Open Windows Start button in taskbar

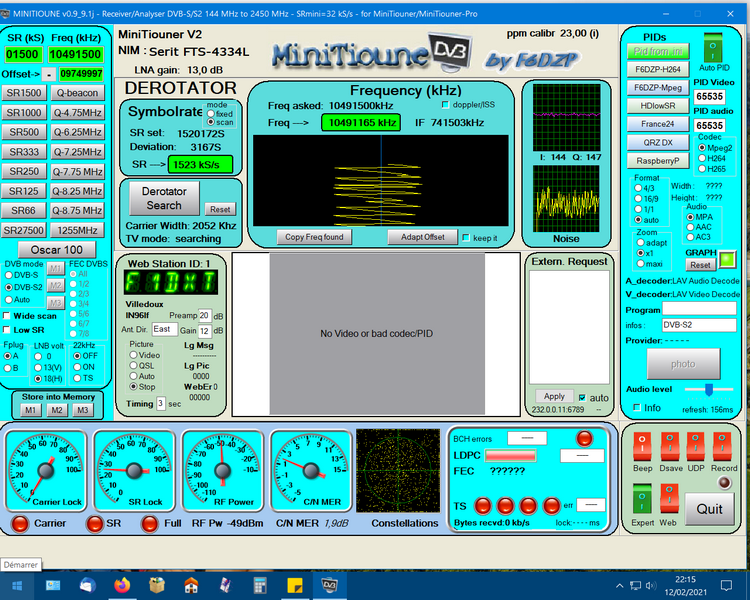(x=17, y=585)
